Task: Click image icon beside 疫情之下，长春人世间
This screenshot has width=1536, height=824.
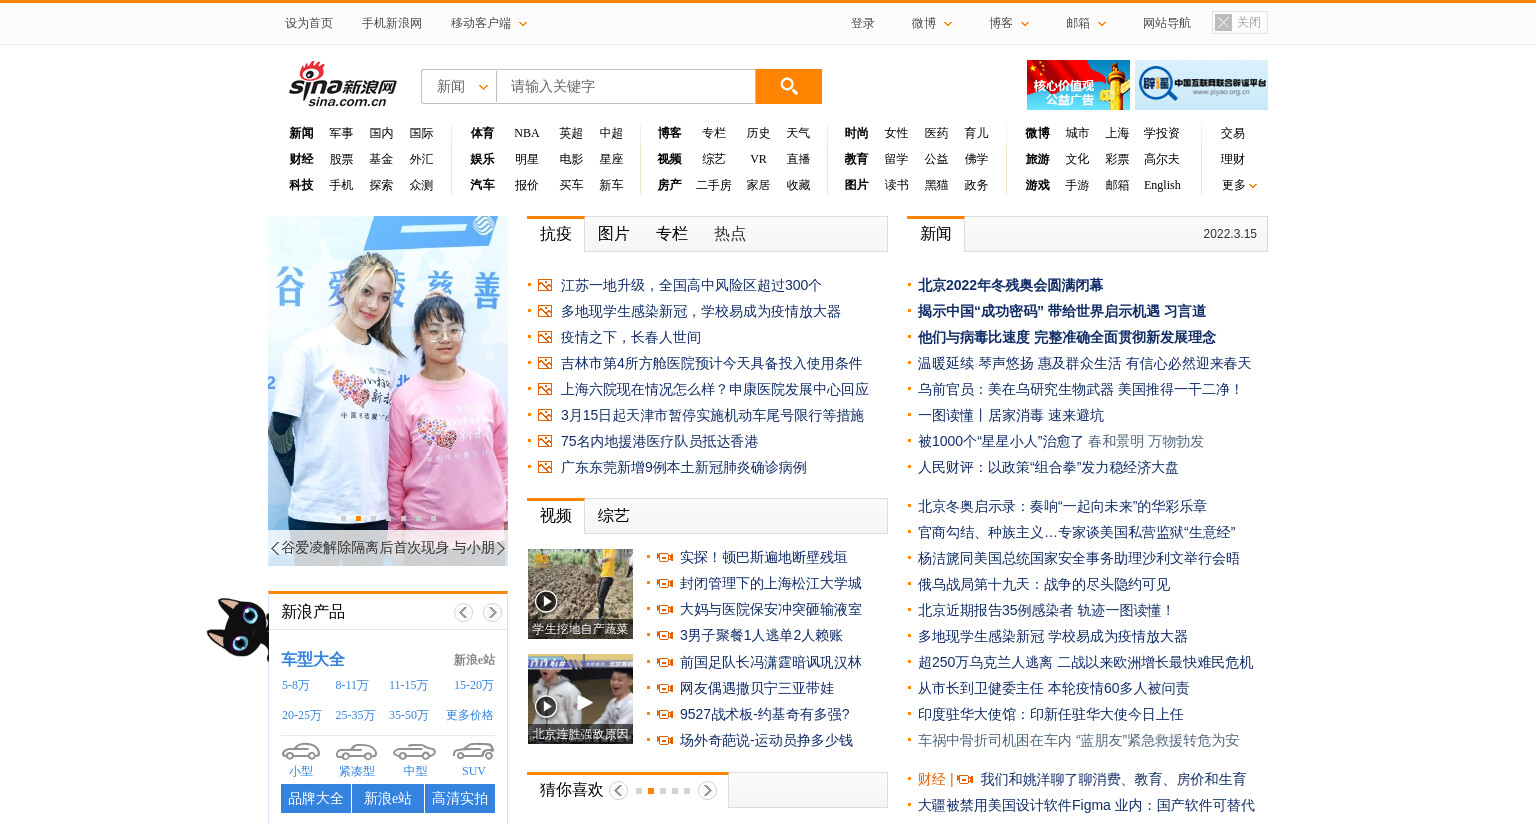Action: click(x=545, y=337)
